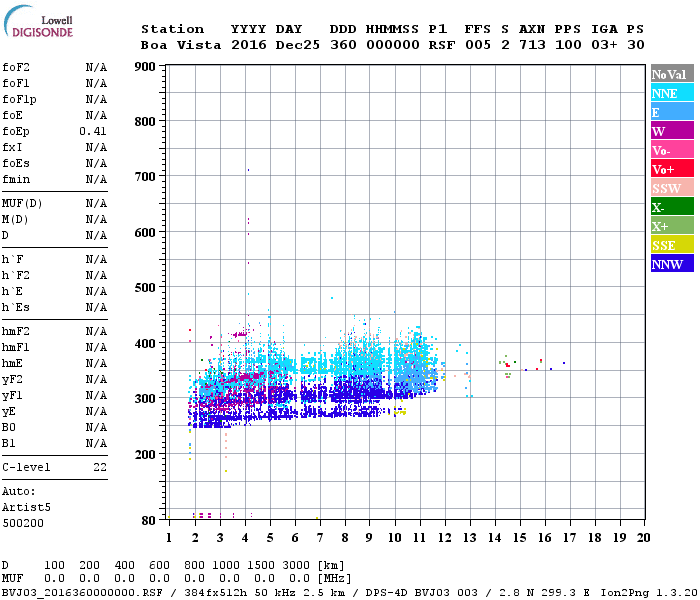Click the 900 km y-axis label
This screenshot has height=600, width=700.
[145, 67]
